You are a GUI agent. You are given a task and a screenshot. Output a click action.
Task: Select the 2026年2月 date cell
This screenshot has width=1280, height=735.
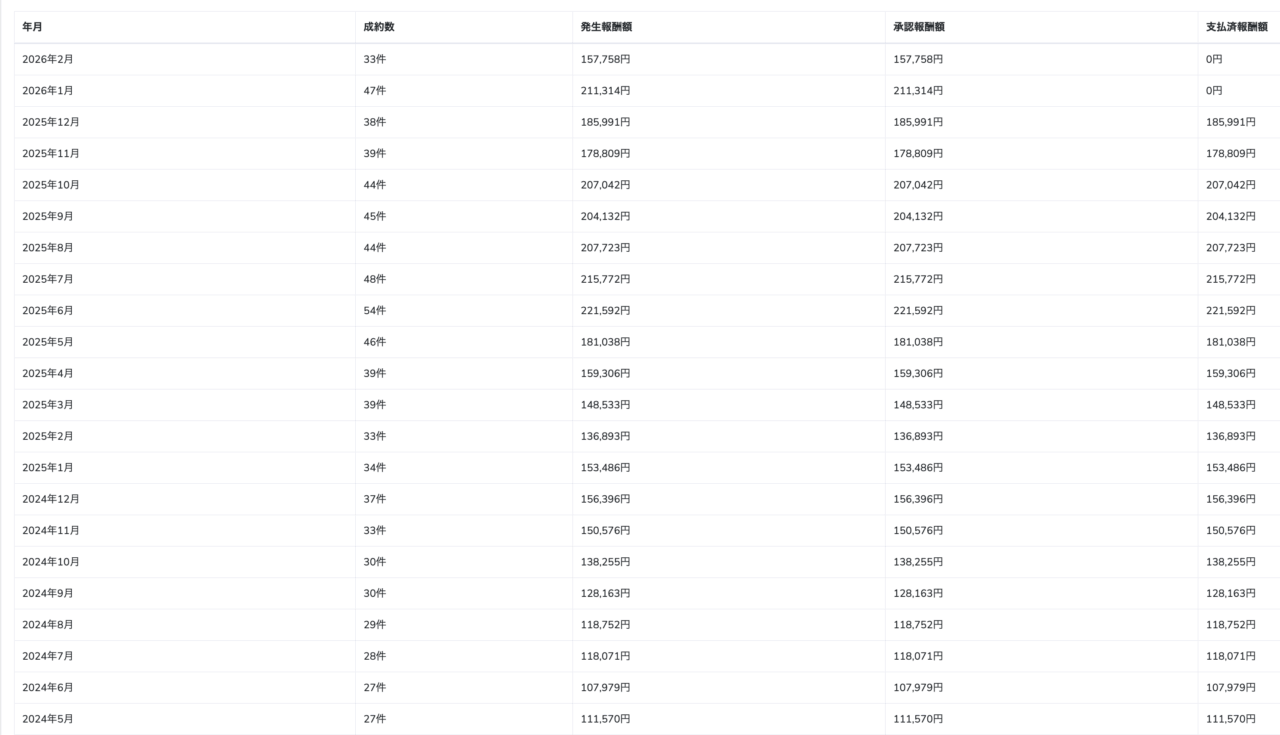(x=48, y=59)
